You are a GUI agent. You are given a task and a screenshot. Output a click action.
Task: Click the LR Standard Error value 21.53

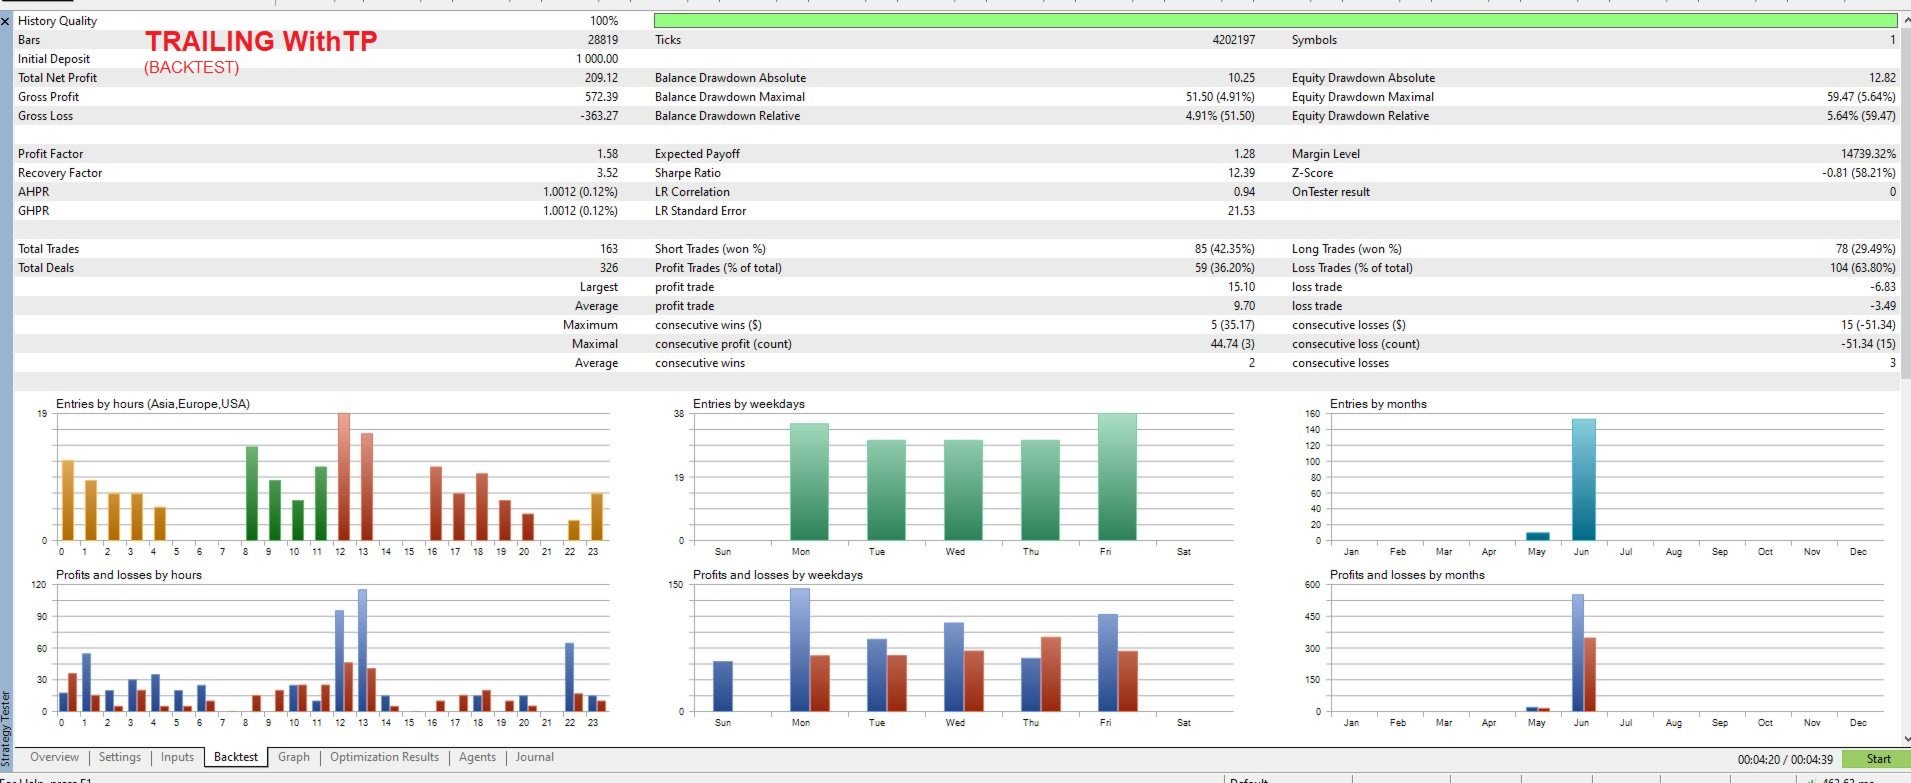(x=1241, y=211)
